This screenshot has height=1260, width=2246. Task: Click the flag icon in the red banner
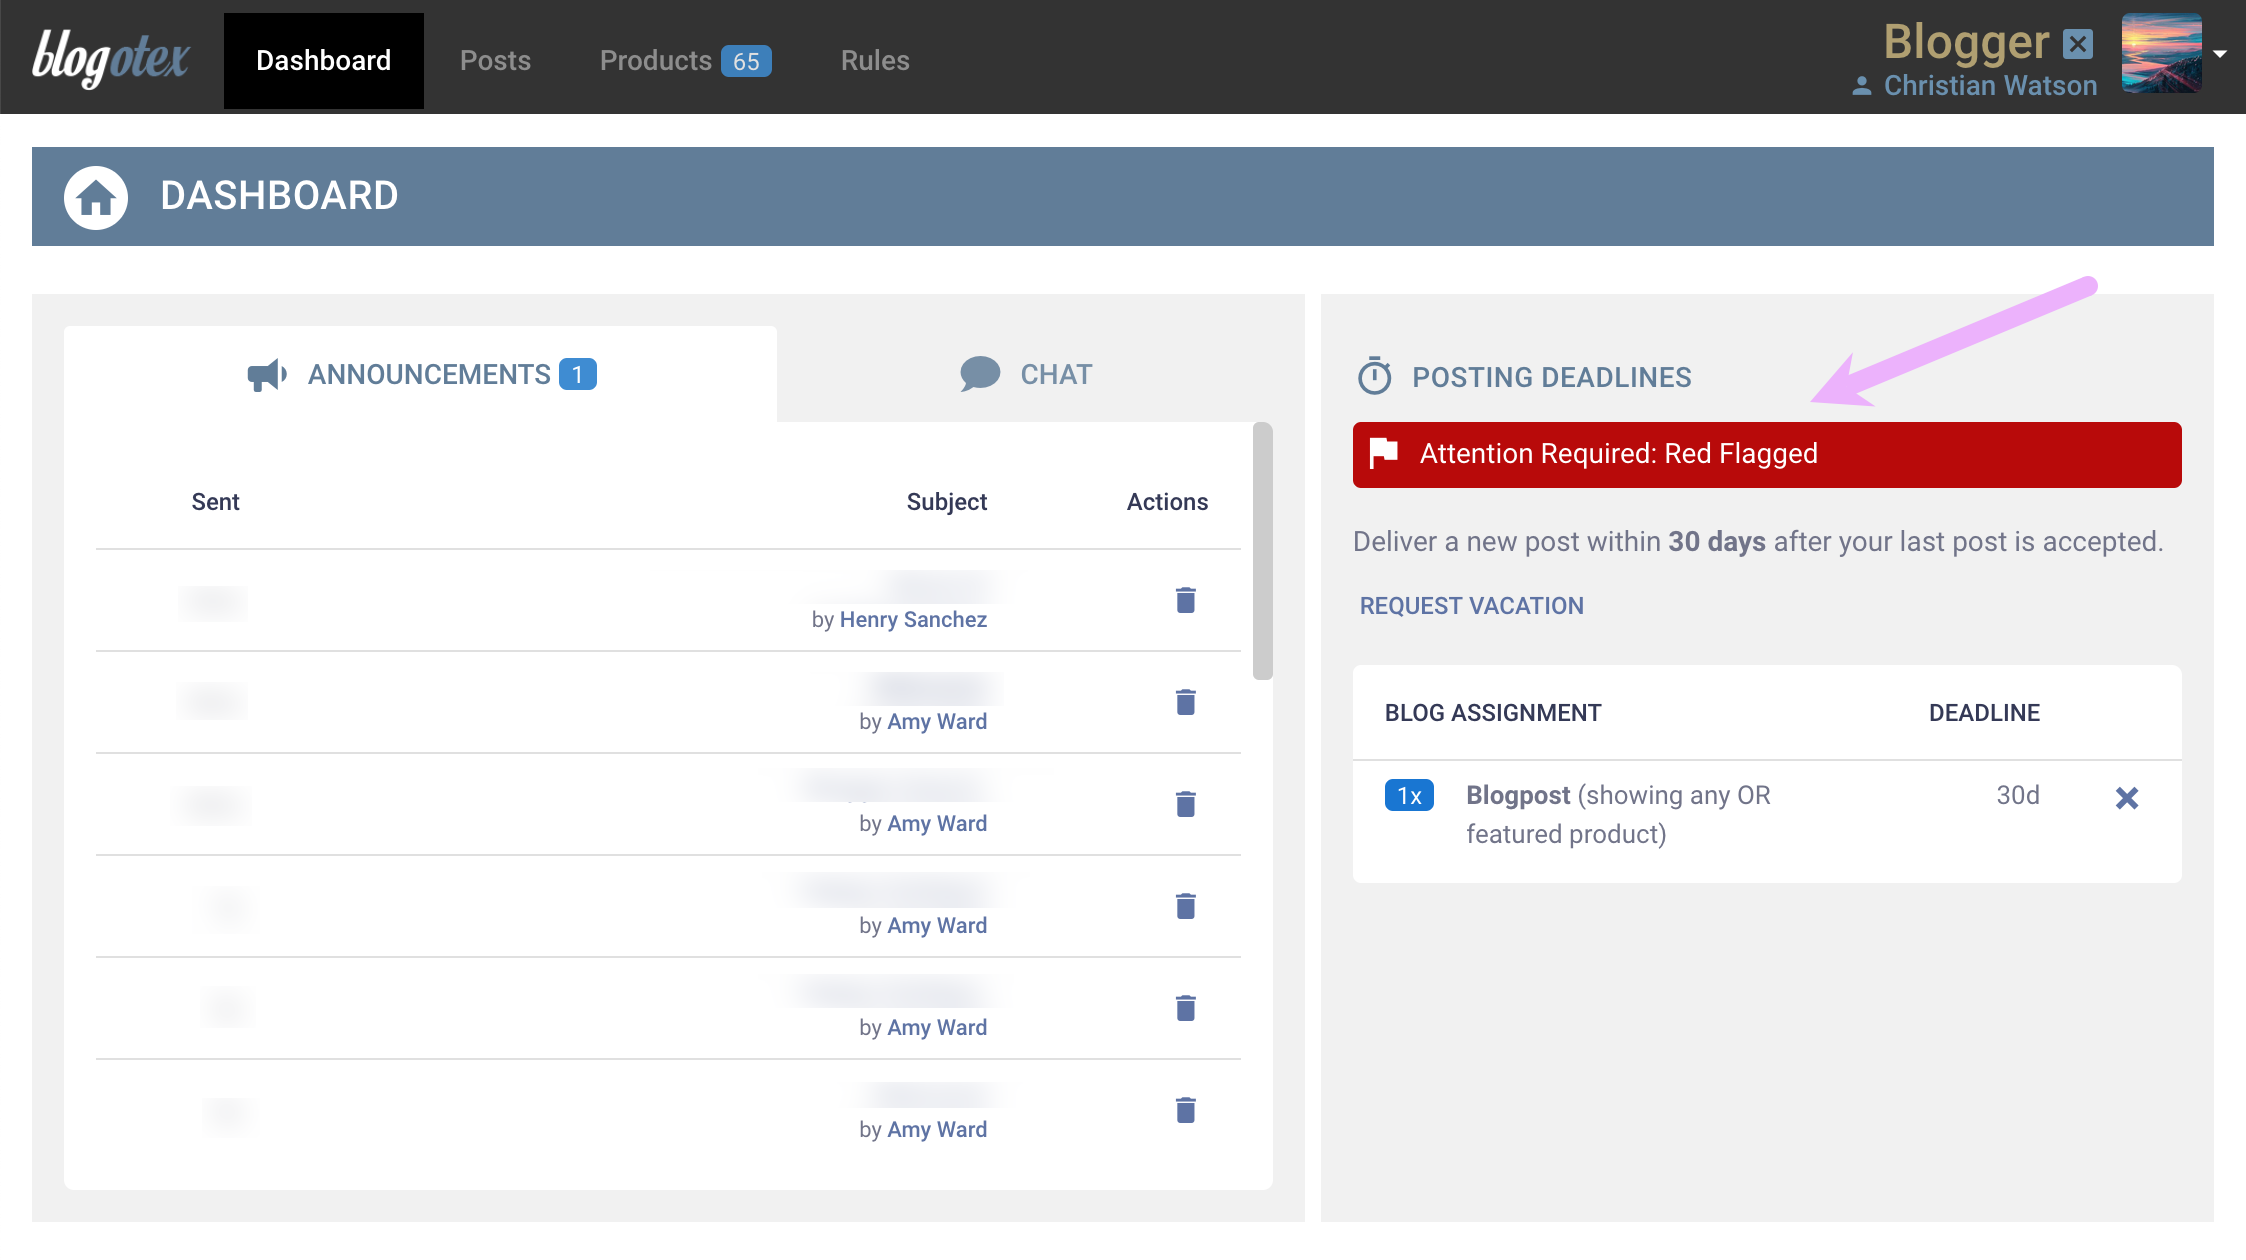click(x=1383, y=454)
